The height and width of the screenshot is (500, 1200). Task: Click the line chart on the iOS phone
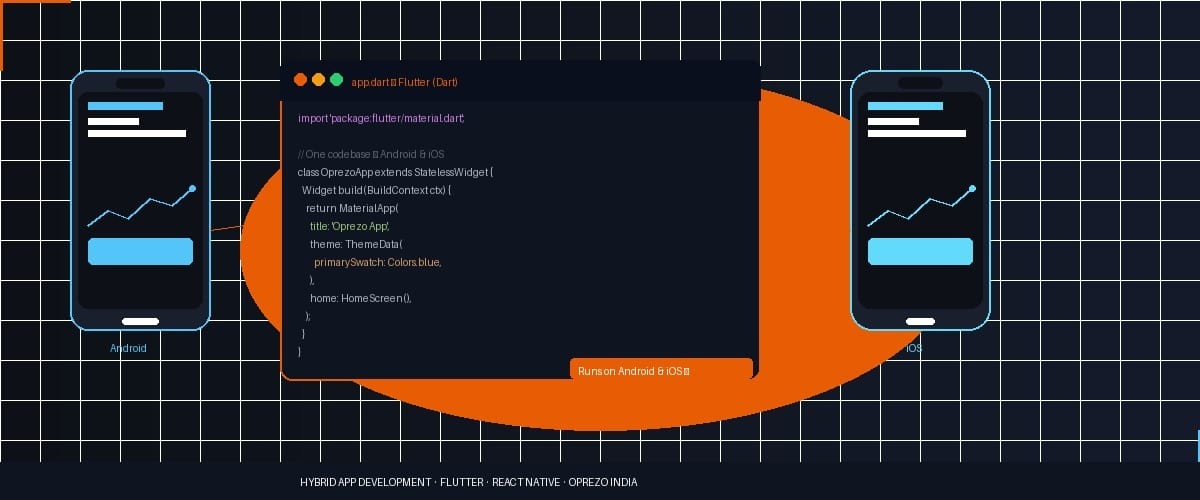[x=921, y=207]
